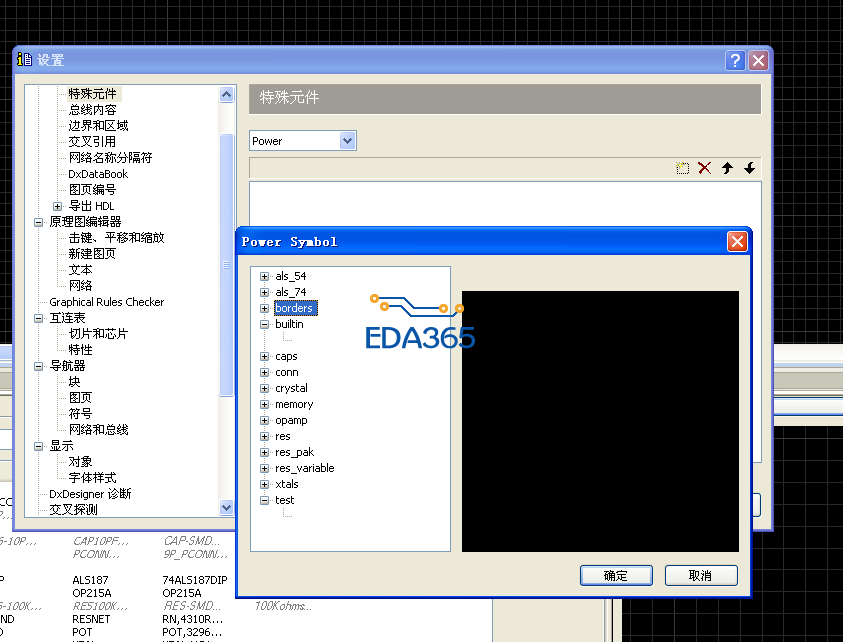Expand the crystal library node

coord(264,388)
